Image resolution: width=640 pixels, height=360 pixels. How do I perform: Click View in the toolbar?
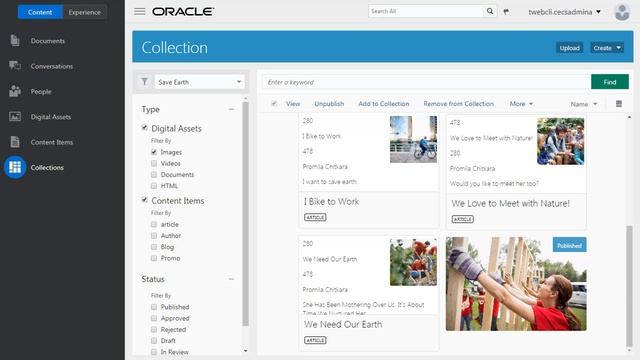tap(293, 104)
